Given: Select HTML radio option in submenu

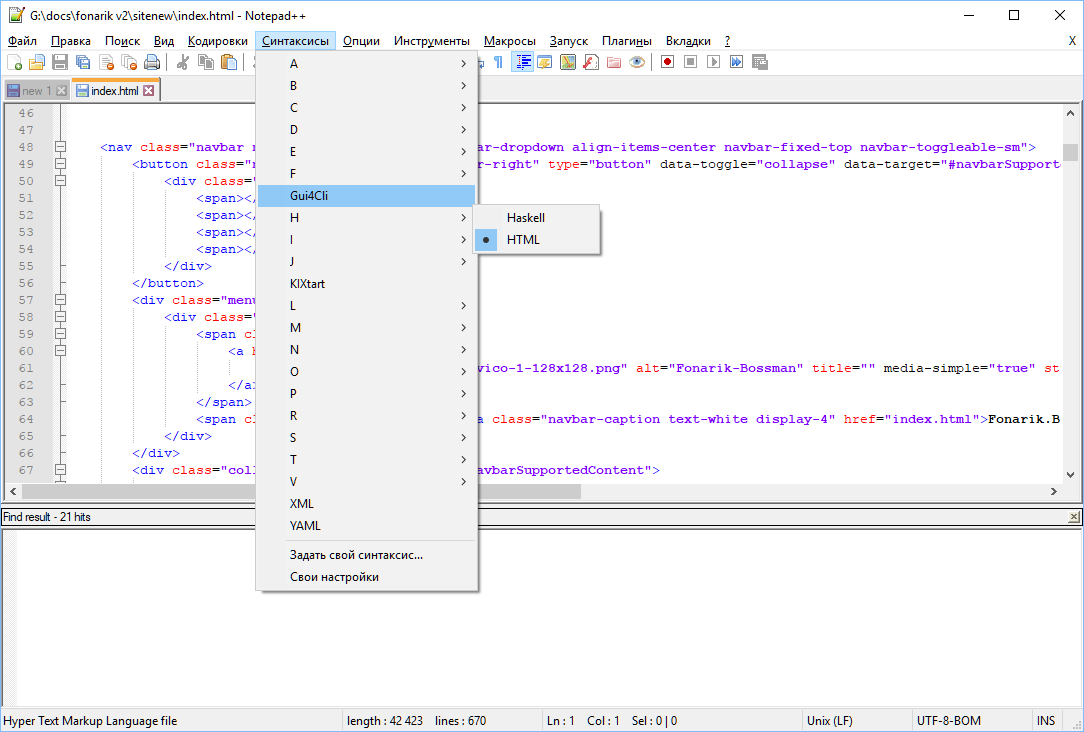Looking at the screenshot, I should pyautogui.click(x=523, y=240).
